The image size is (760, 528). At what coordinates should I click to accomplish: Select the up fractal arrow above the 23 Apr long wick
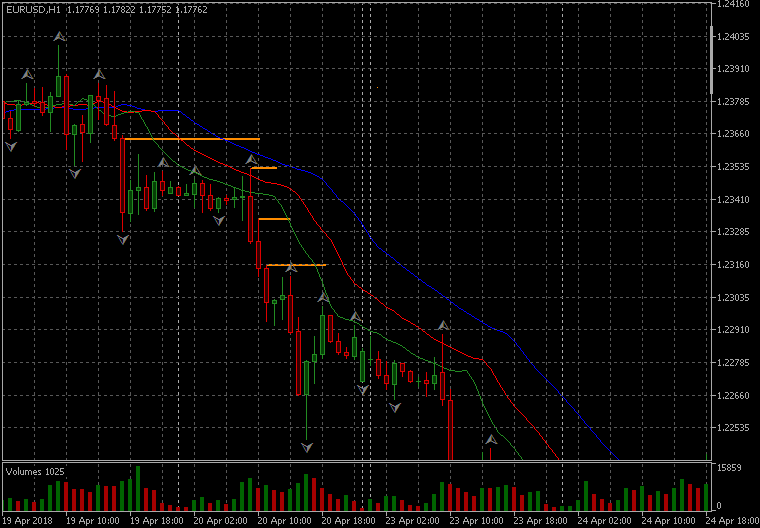443,325
